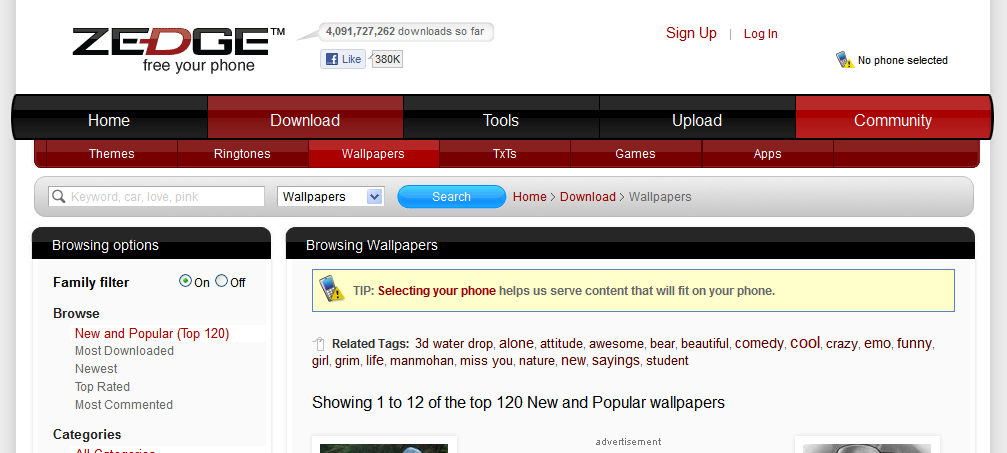Viewport: 1007px width, 453px height.
Task: Browse Most Downloaded wallpapers
Action: (125, 351)
